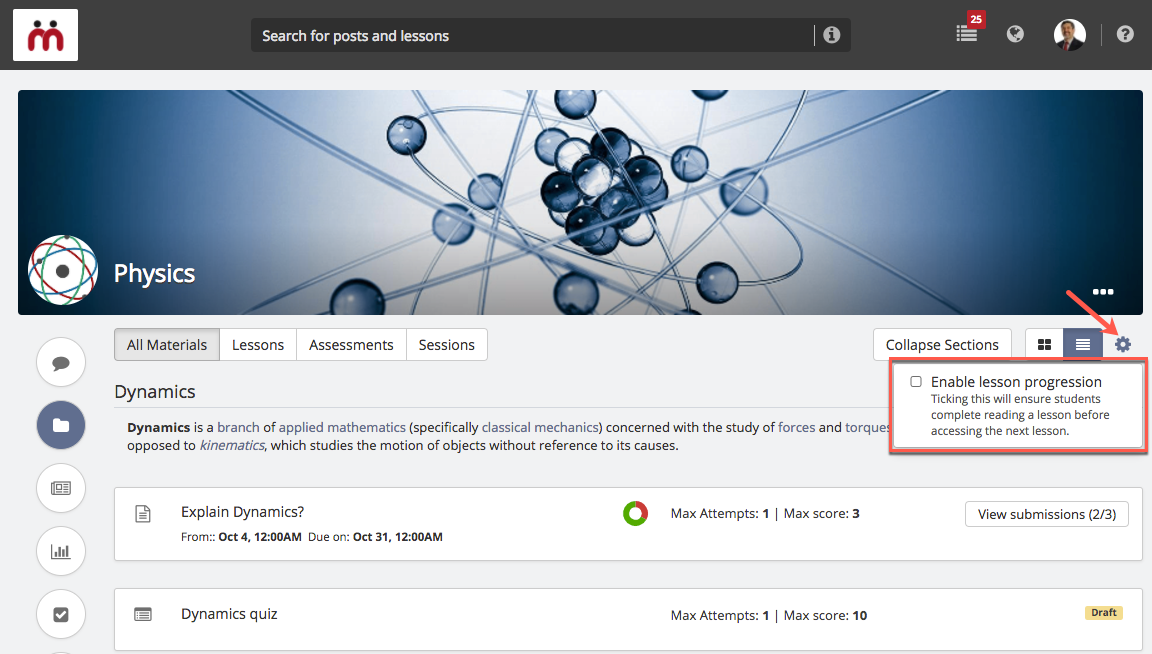Screen dimensions: 1152x654
Task: Open the materials folder sidebar icon
Action: 61,425
